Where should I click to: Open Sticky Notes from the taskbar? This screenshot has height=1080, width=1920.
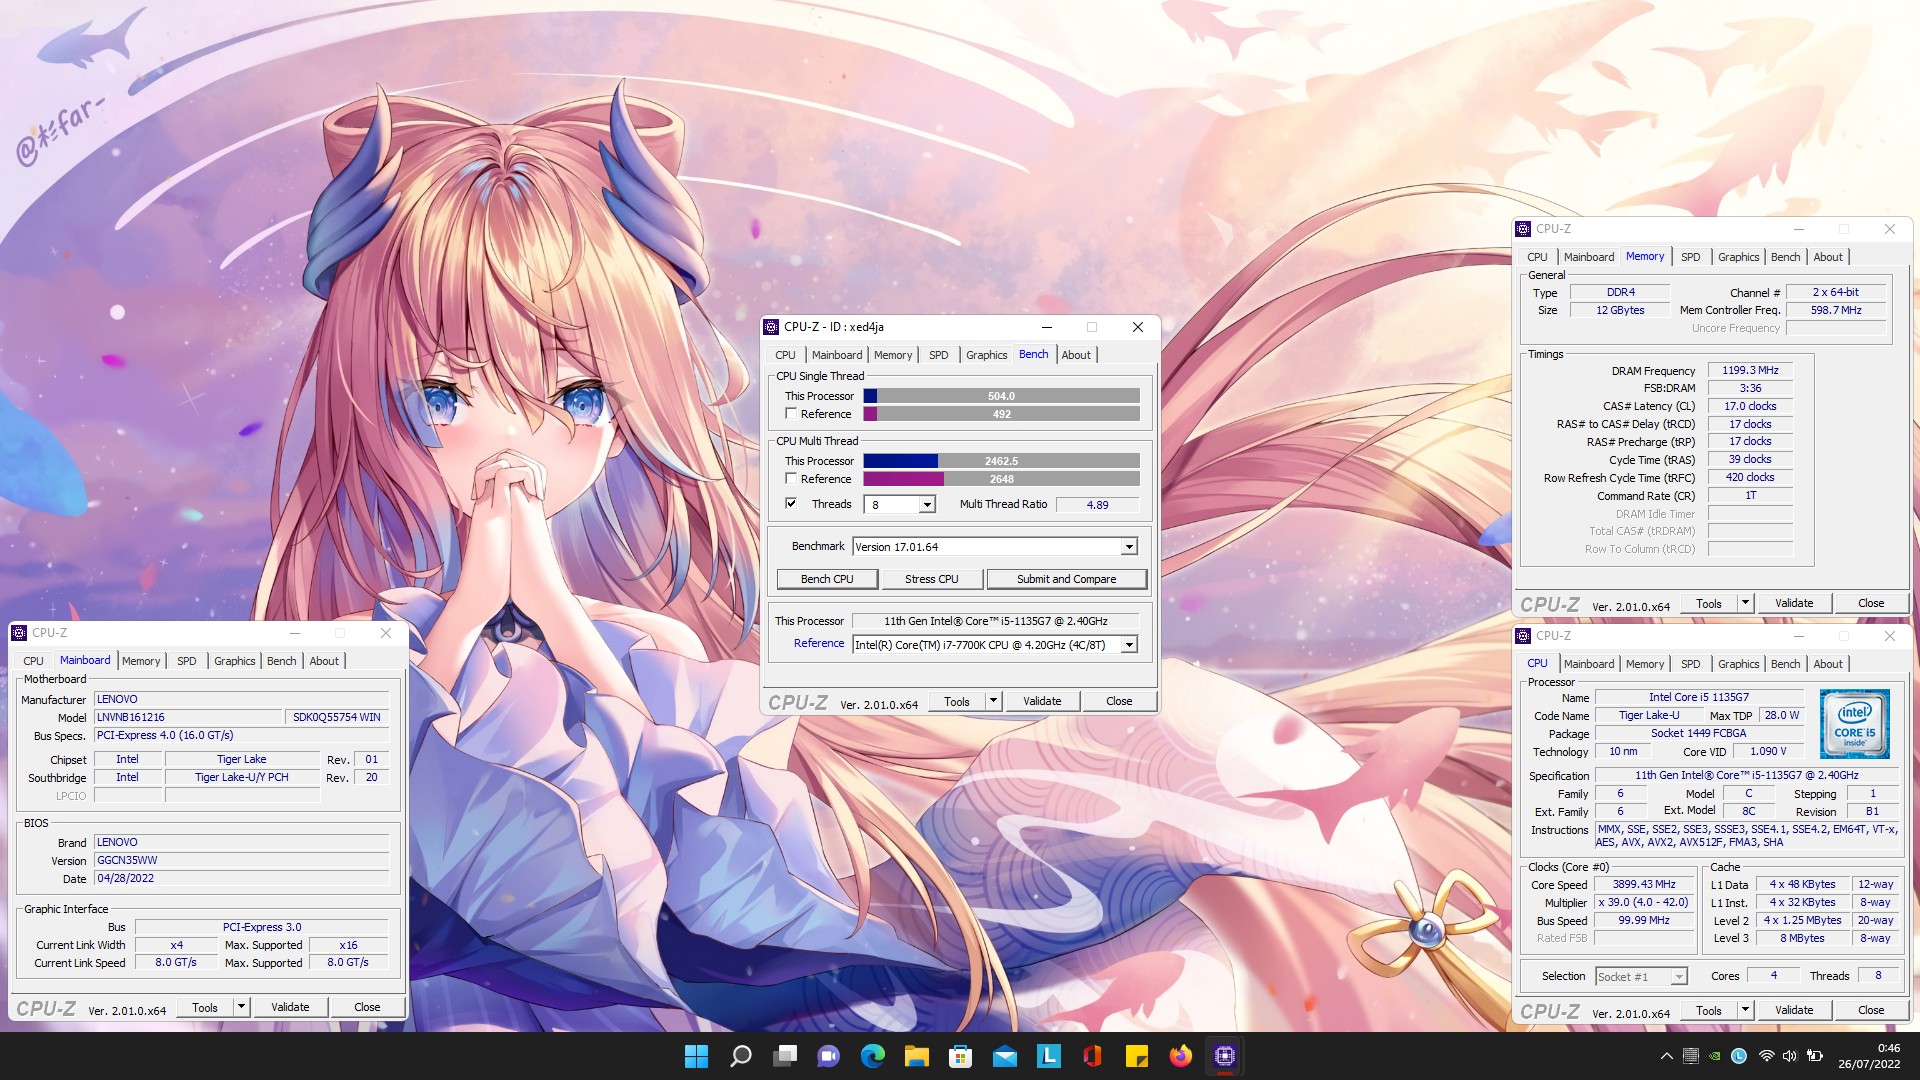[1137, 1056]
